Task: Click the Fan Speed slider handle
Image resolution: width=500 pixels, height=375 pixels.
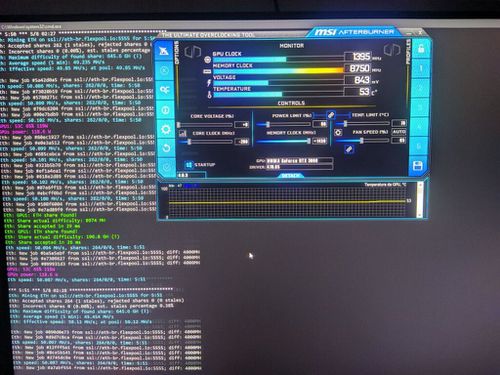Action: (362, 141)
